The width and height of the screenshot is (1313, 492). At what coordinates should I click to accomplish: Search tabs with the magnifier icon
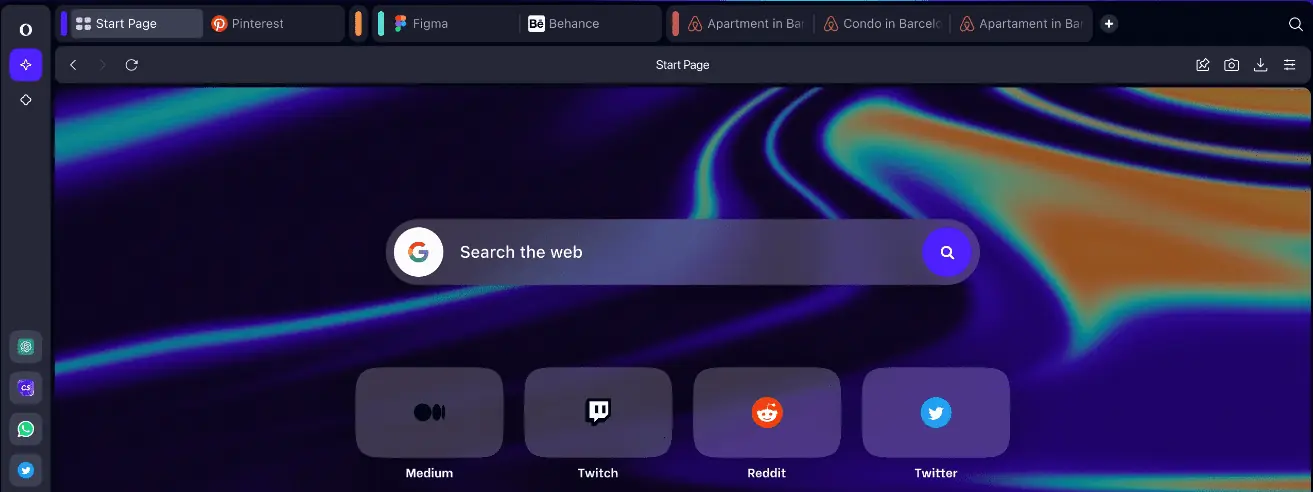click(x=1295, y=24)
